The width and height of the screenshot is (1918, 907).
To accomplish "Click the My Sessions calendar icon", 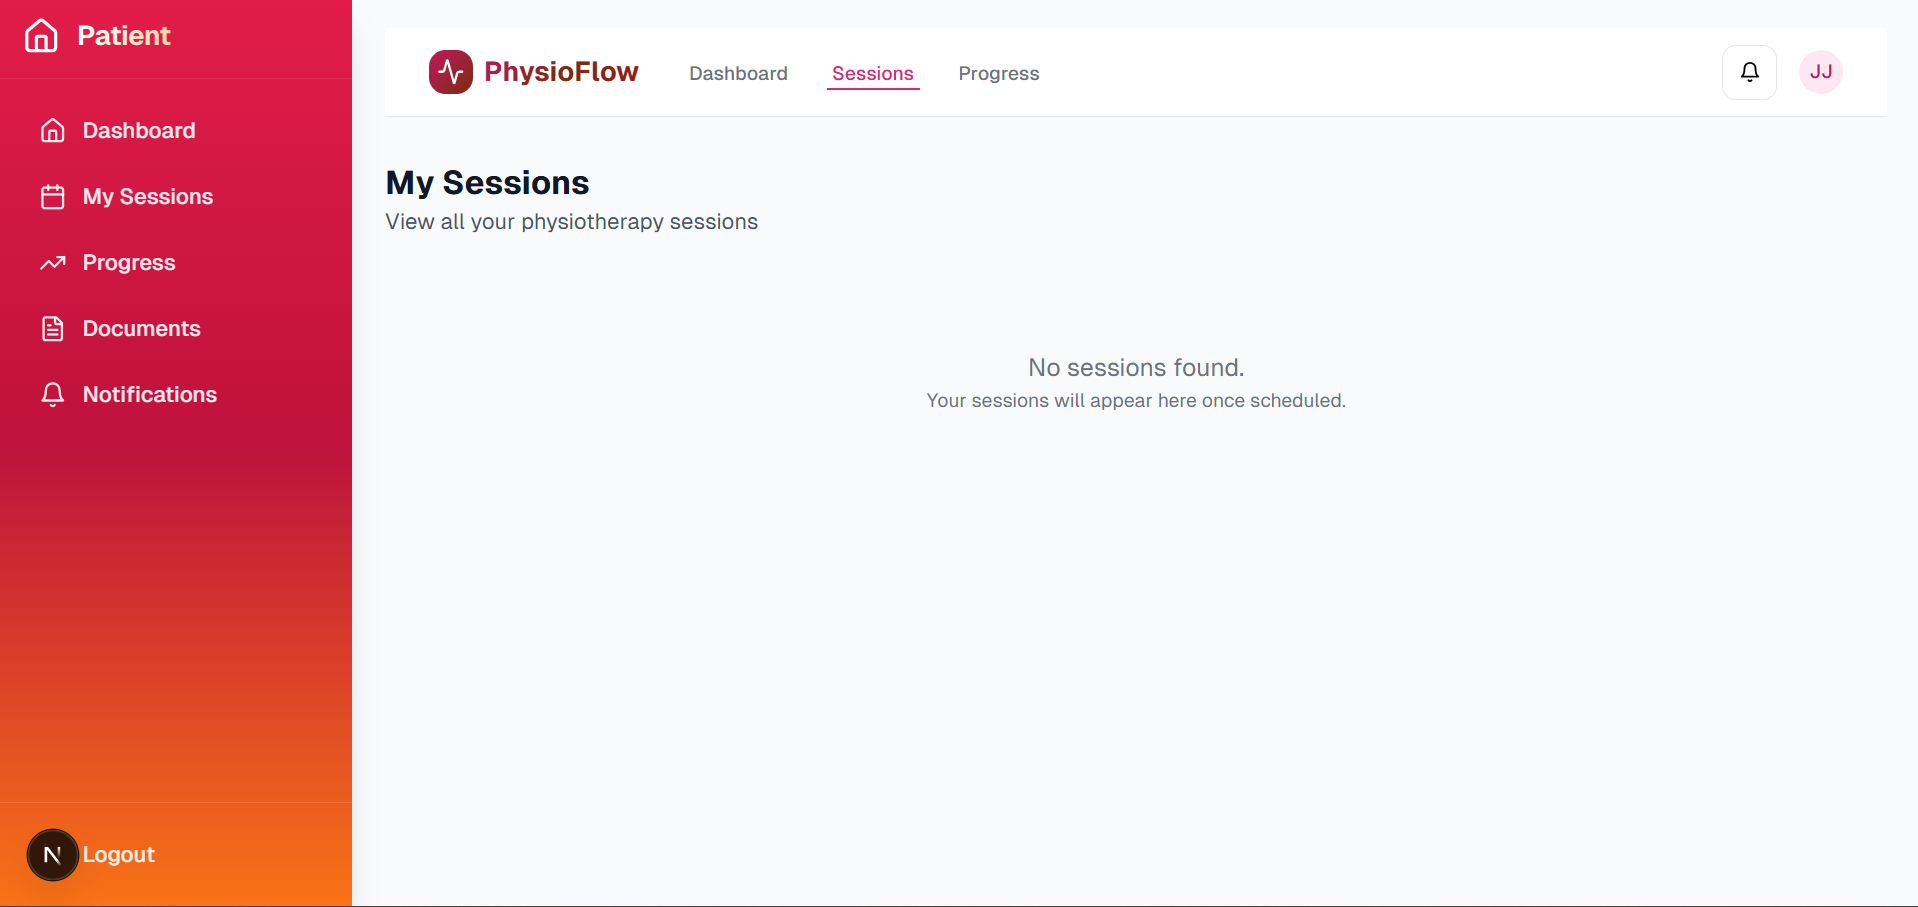I will pyautogui.click(x=53, y=196).
